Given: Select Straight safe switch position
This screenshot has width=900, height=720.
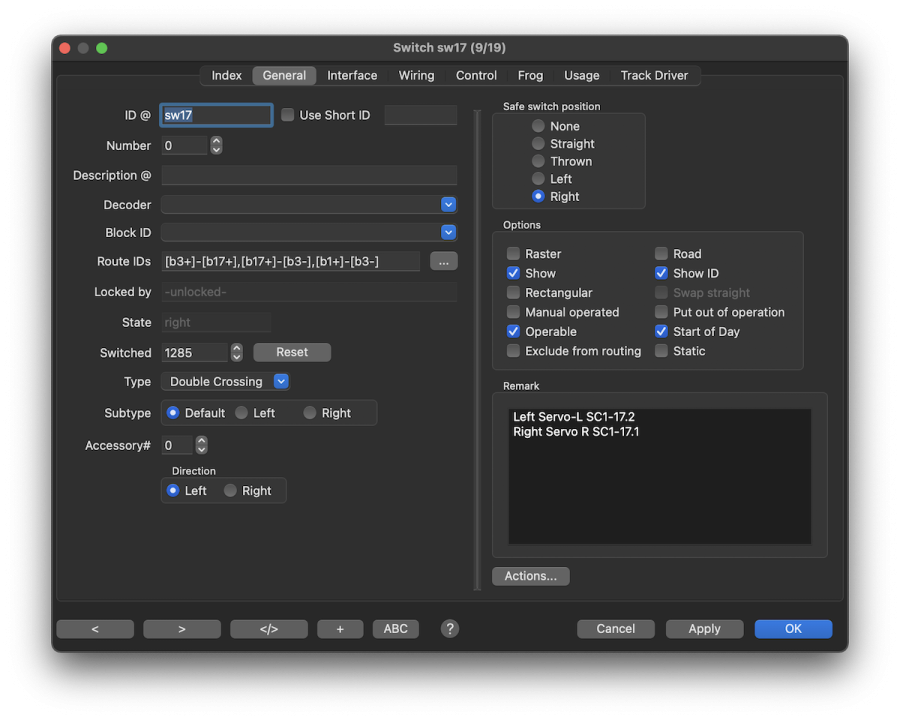Looking at the screenshot, I should click(539, 144).
